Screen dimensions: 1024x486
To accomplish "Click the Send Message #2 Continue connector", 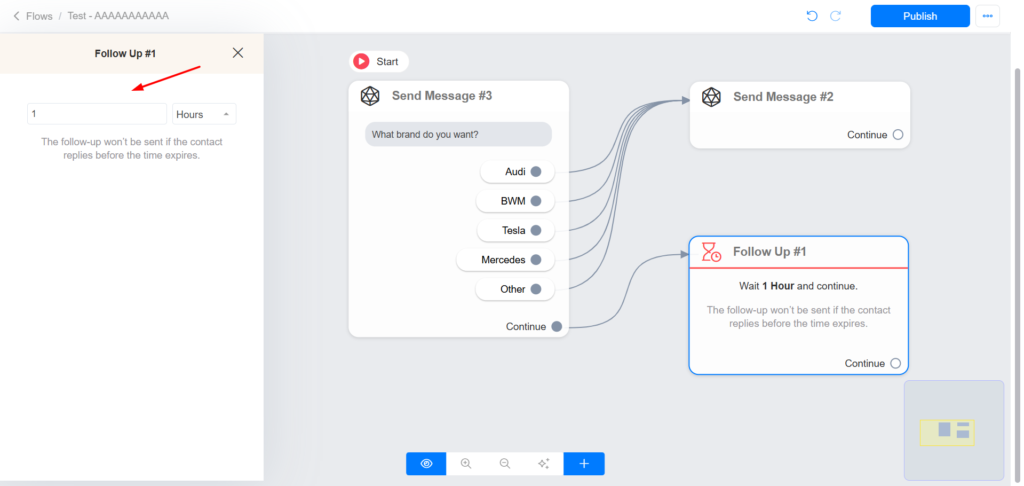I will pyautogui.click(x=897, y=135).
